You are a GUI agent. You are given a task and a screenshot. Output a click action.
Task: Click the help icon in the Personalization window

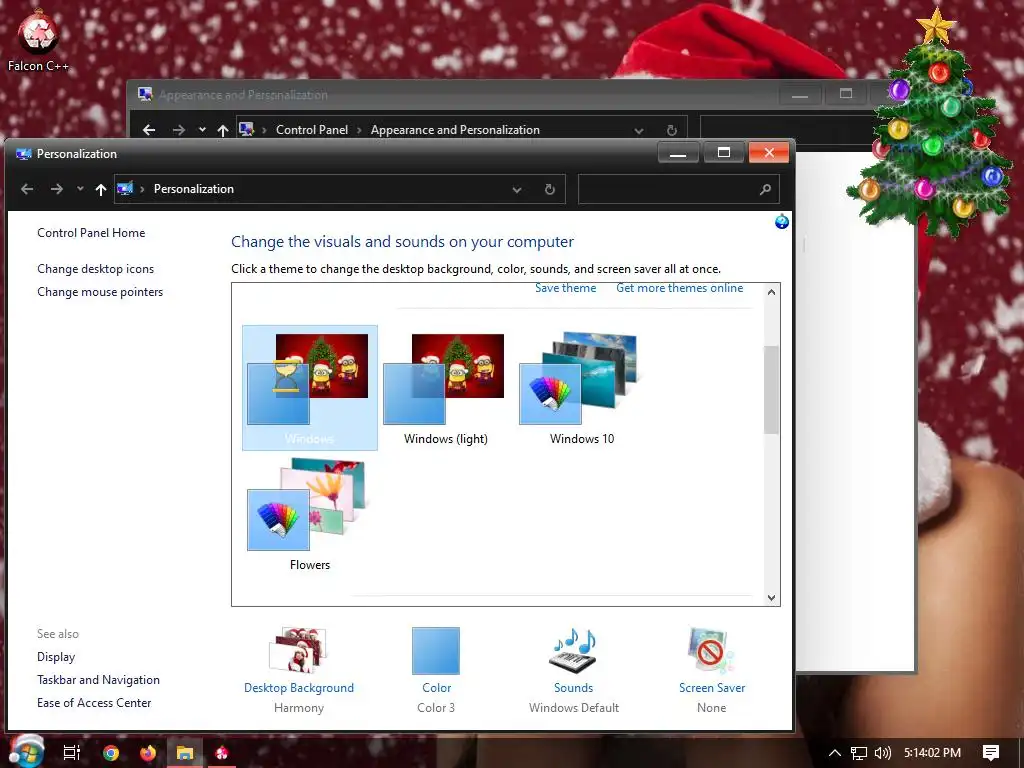coord(782,221)
